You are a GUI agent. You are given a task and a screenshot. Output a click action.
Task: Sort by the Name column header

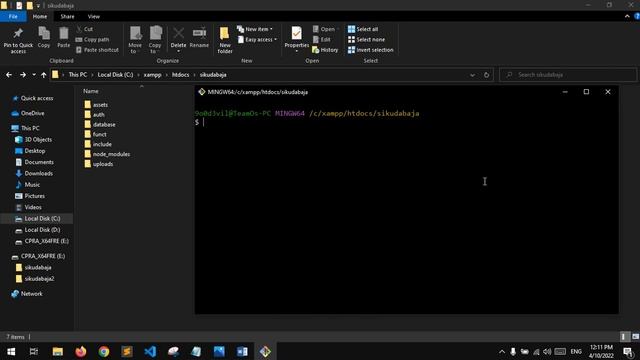tap(91, 91)
